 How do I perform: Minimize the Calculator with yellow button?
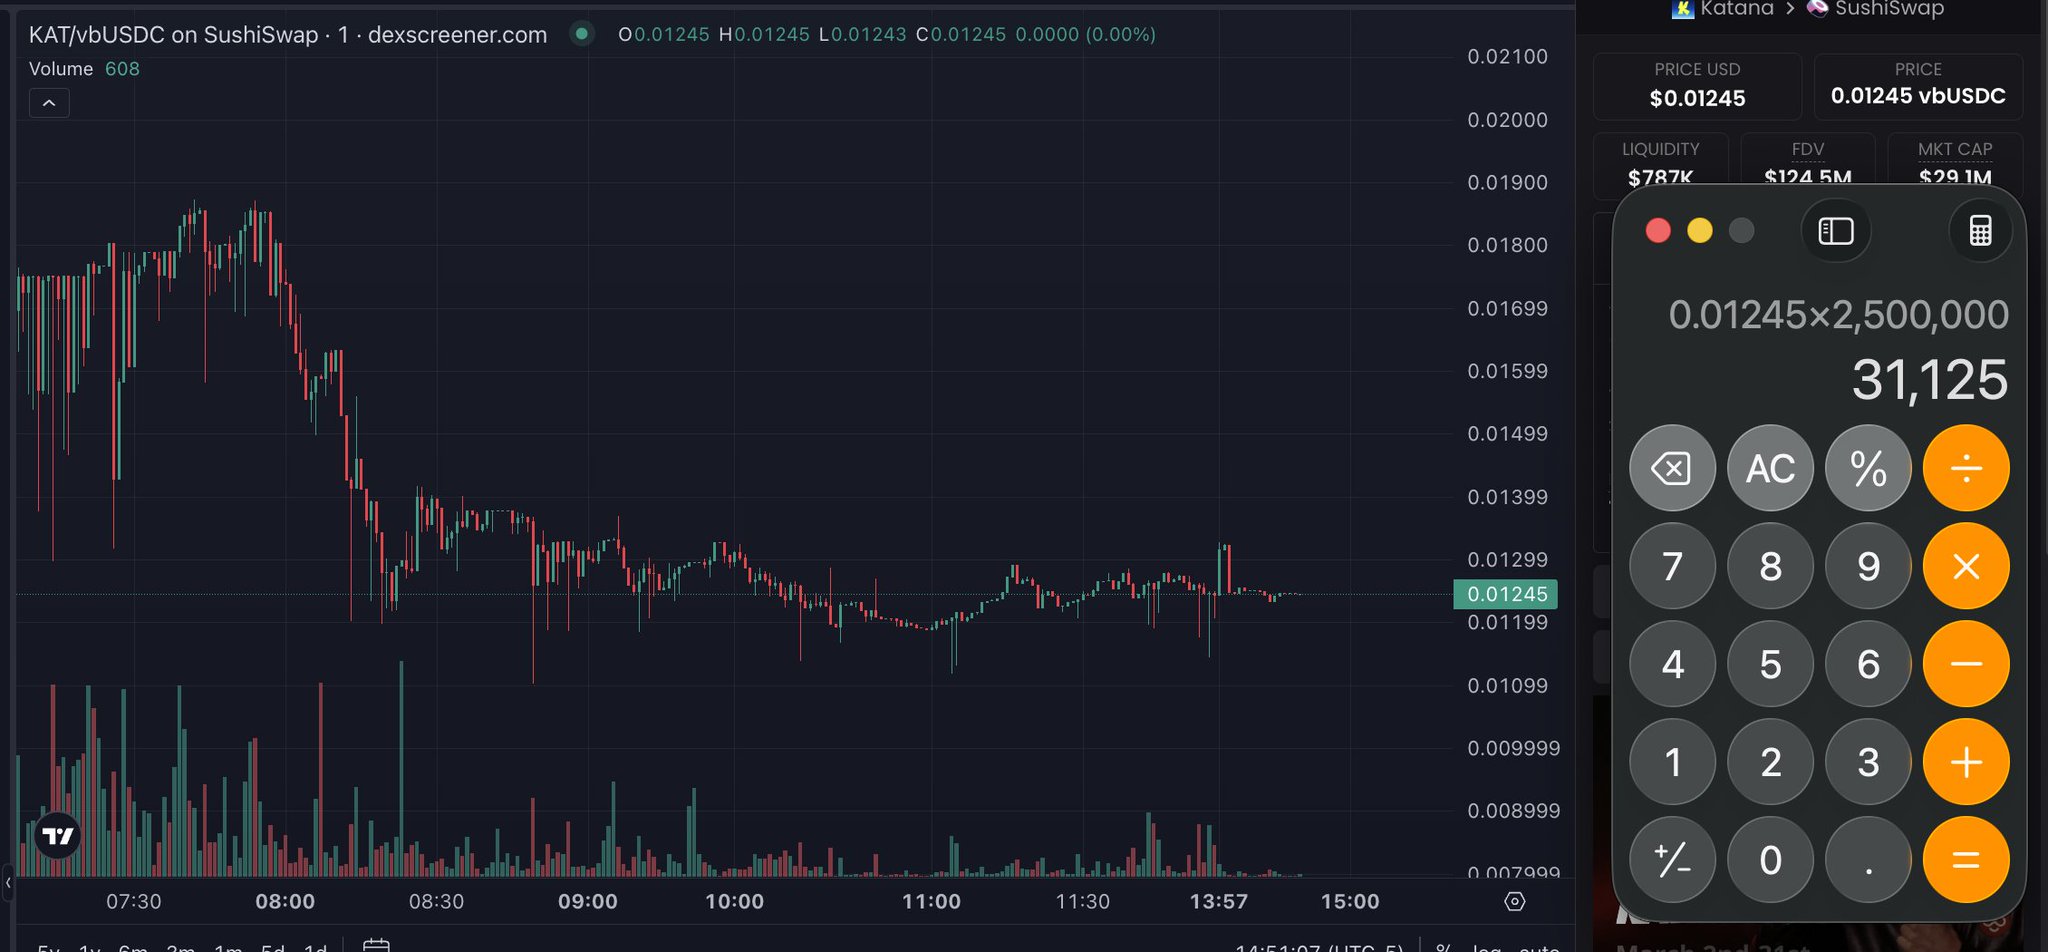1700,231
